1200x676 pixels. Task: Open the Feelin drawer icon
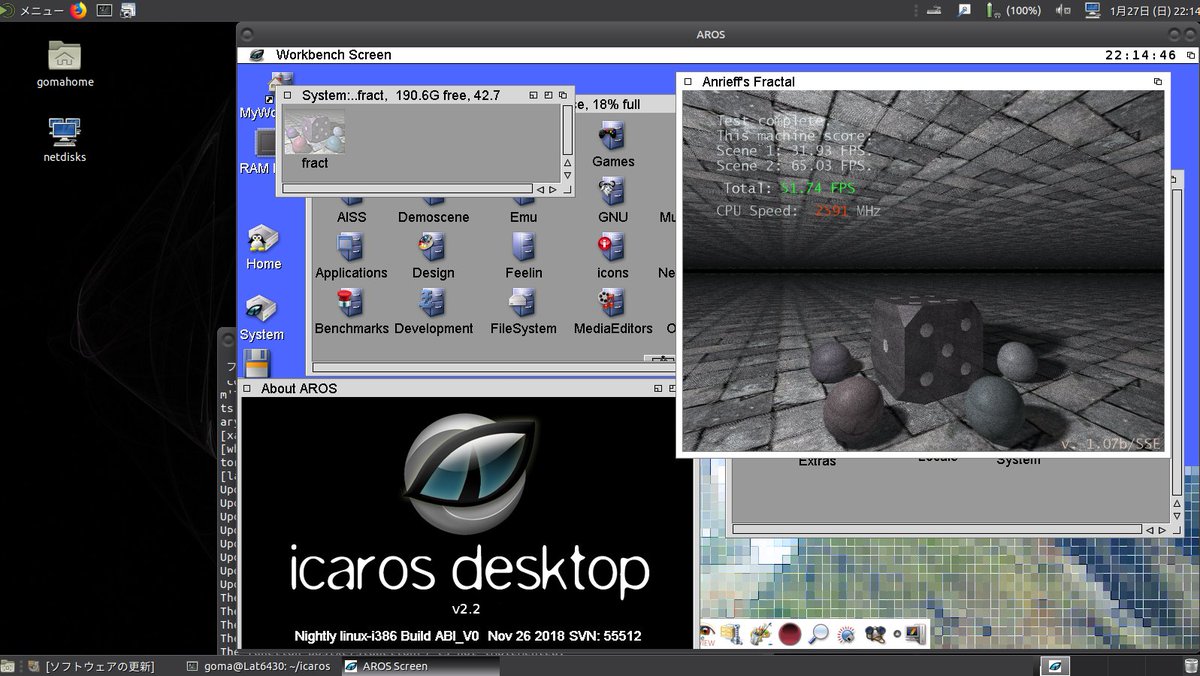pos(523,248)
